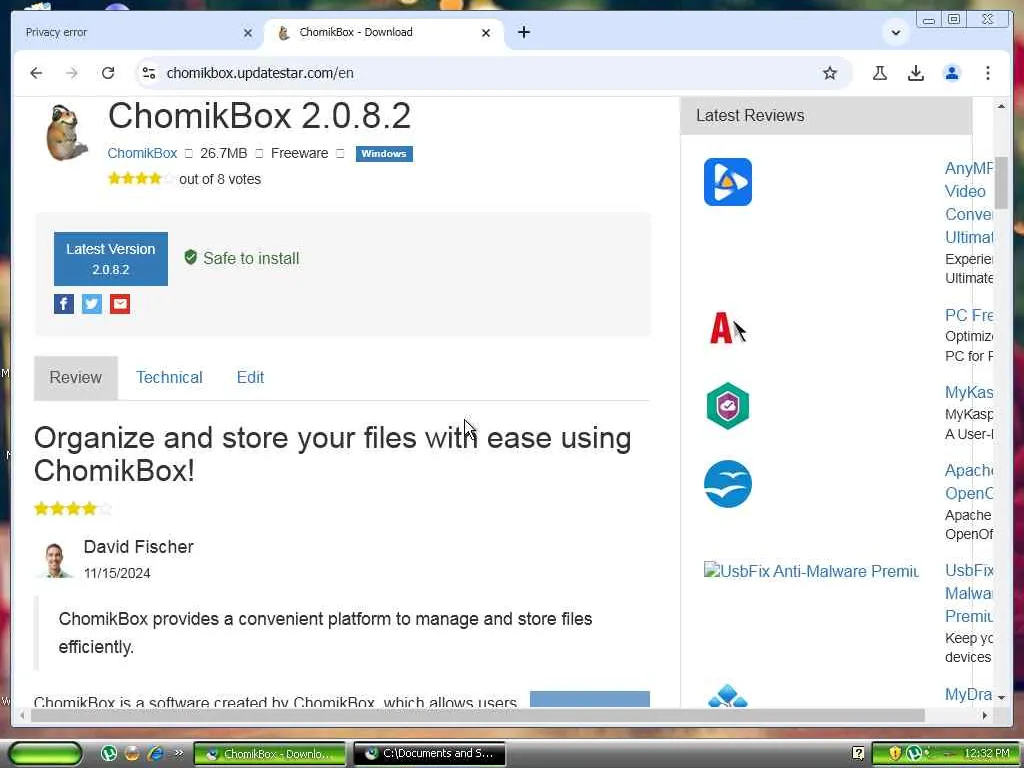Click the forward navigation arrow
This screenshot has height=768, width=1024.
[x=72, y=73]
